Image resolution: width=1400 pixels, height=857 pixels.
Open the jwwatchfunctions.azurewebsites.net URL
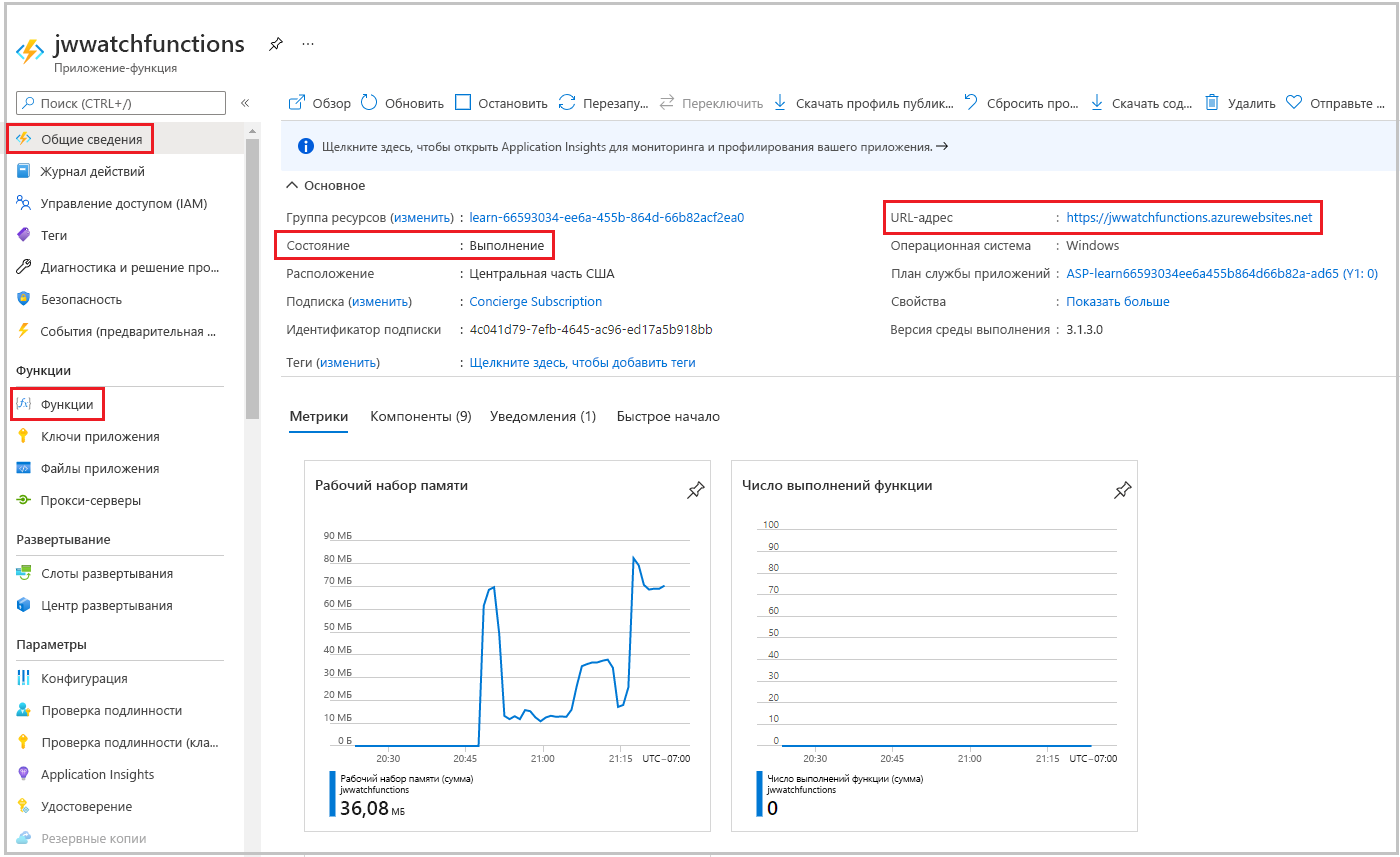coord(1189,217)
